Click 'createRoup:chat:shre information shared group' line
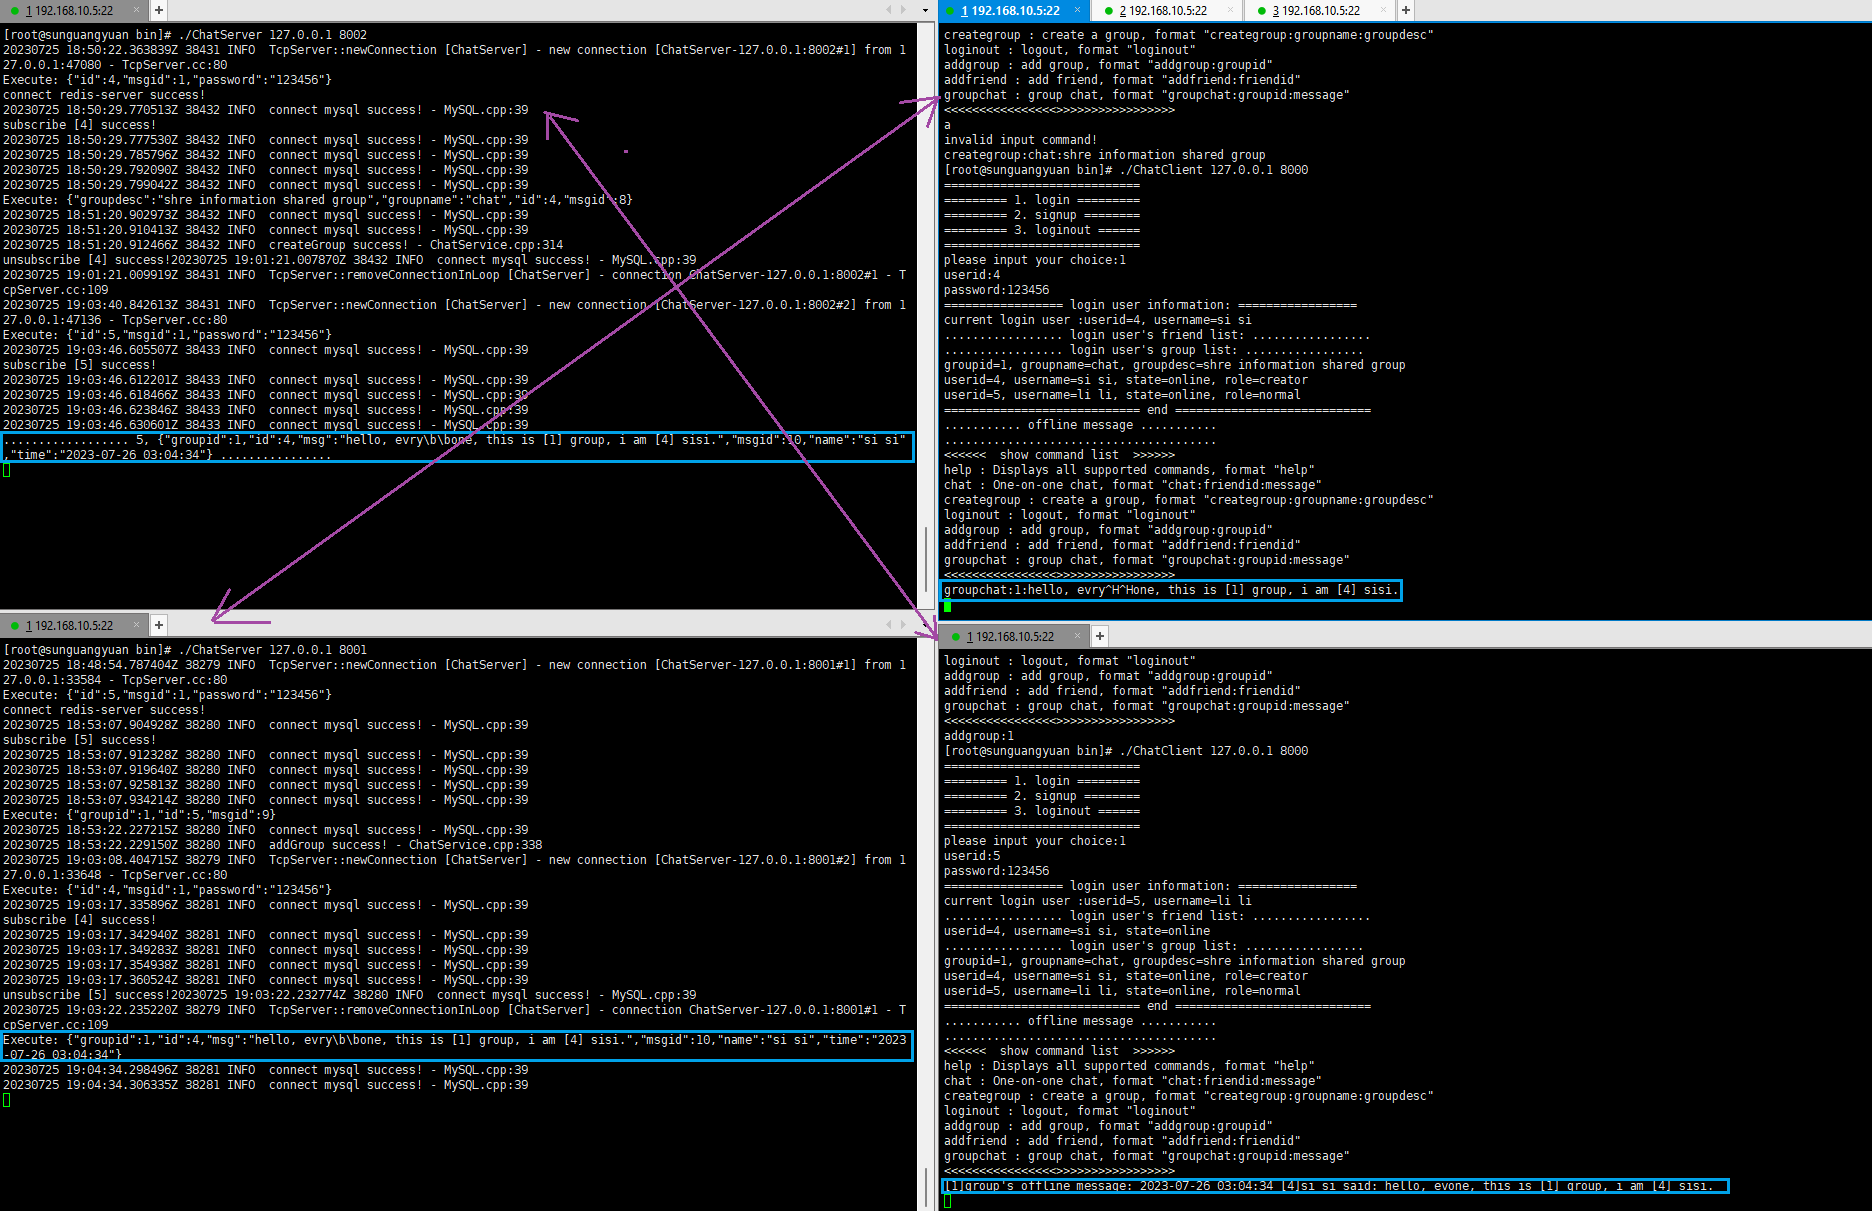This screenshot has height=1211, width=1875. click(x=1105, y=155)
